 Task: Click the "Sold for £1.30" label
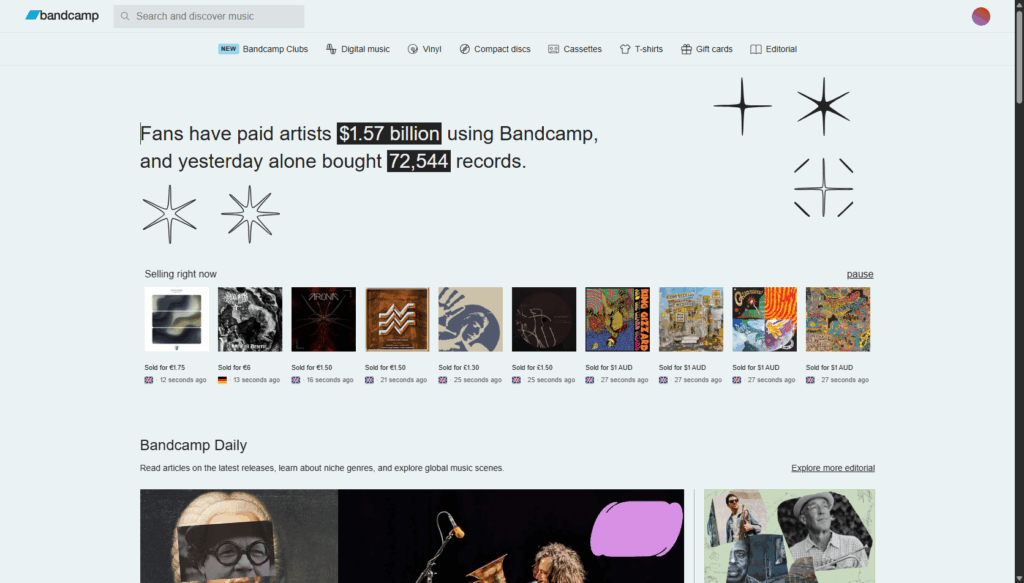458,368
